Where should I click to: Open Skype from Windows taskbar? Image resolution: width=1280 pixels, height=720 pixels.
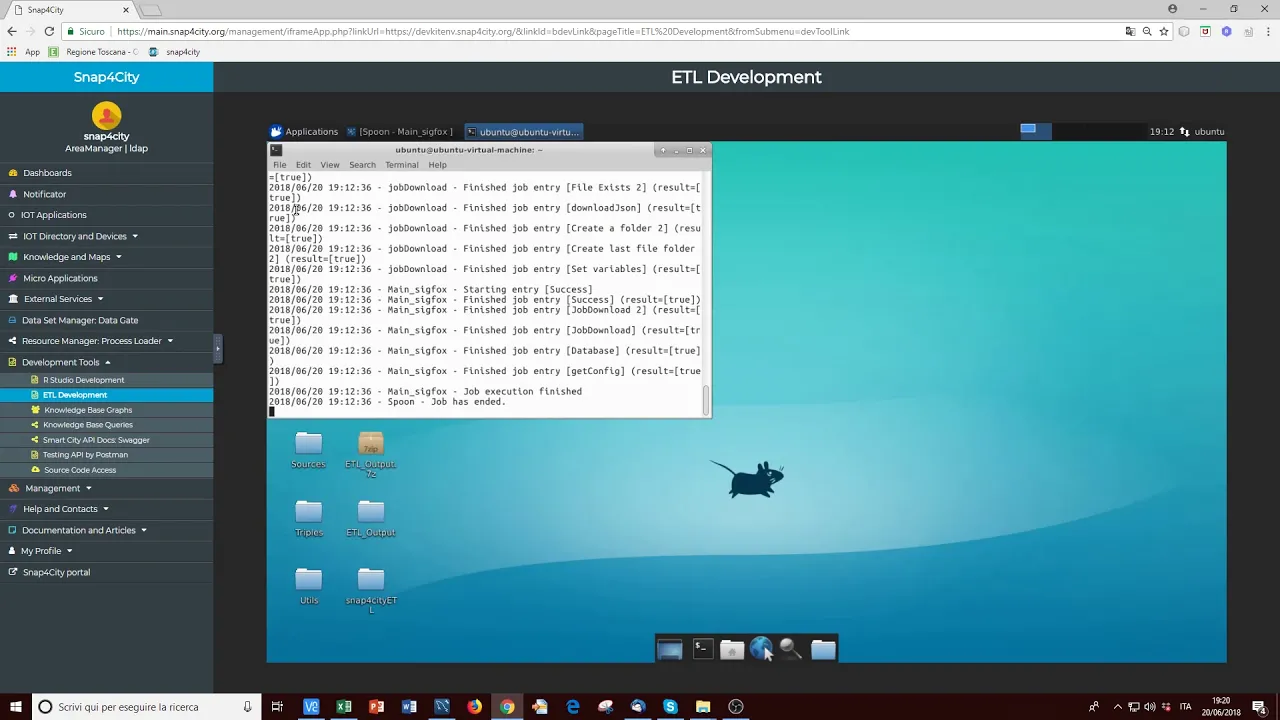670,707
